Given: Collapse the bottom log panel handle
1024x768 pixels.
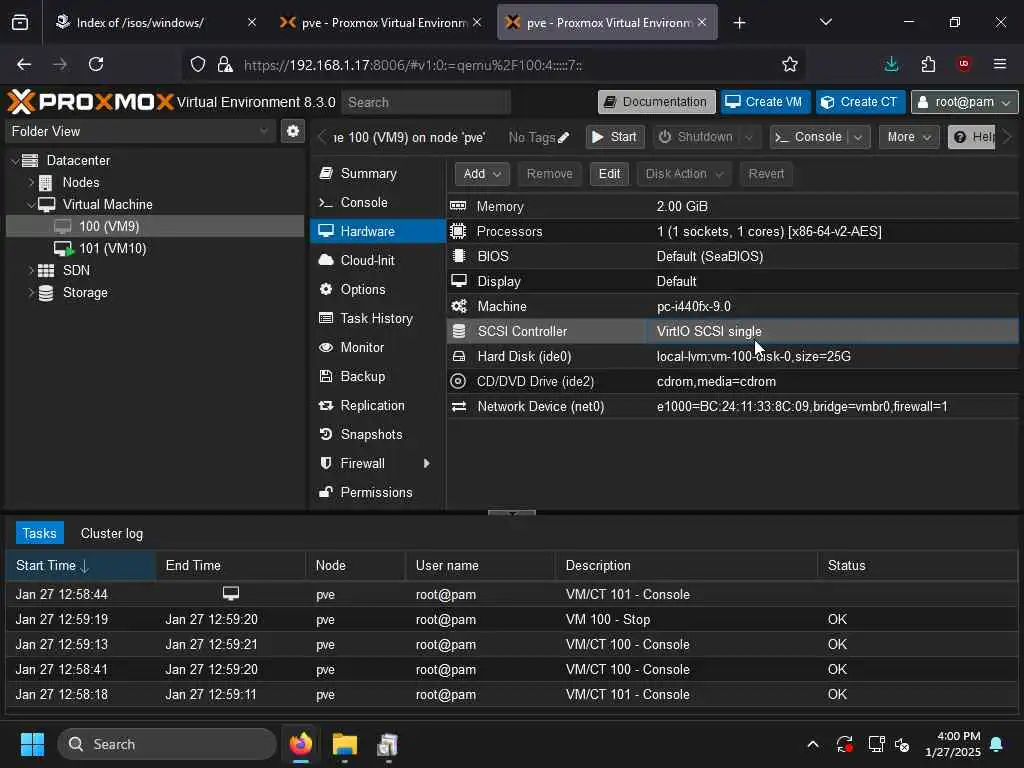Looking at the screenshot, I should coord(511,513).
